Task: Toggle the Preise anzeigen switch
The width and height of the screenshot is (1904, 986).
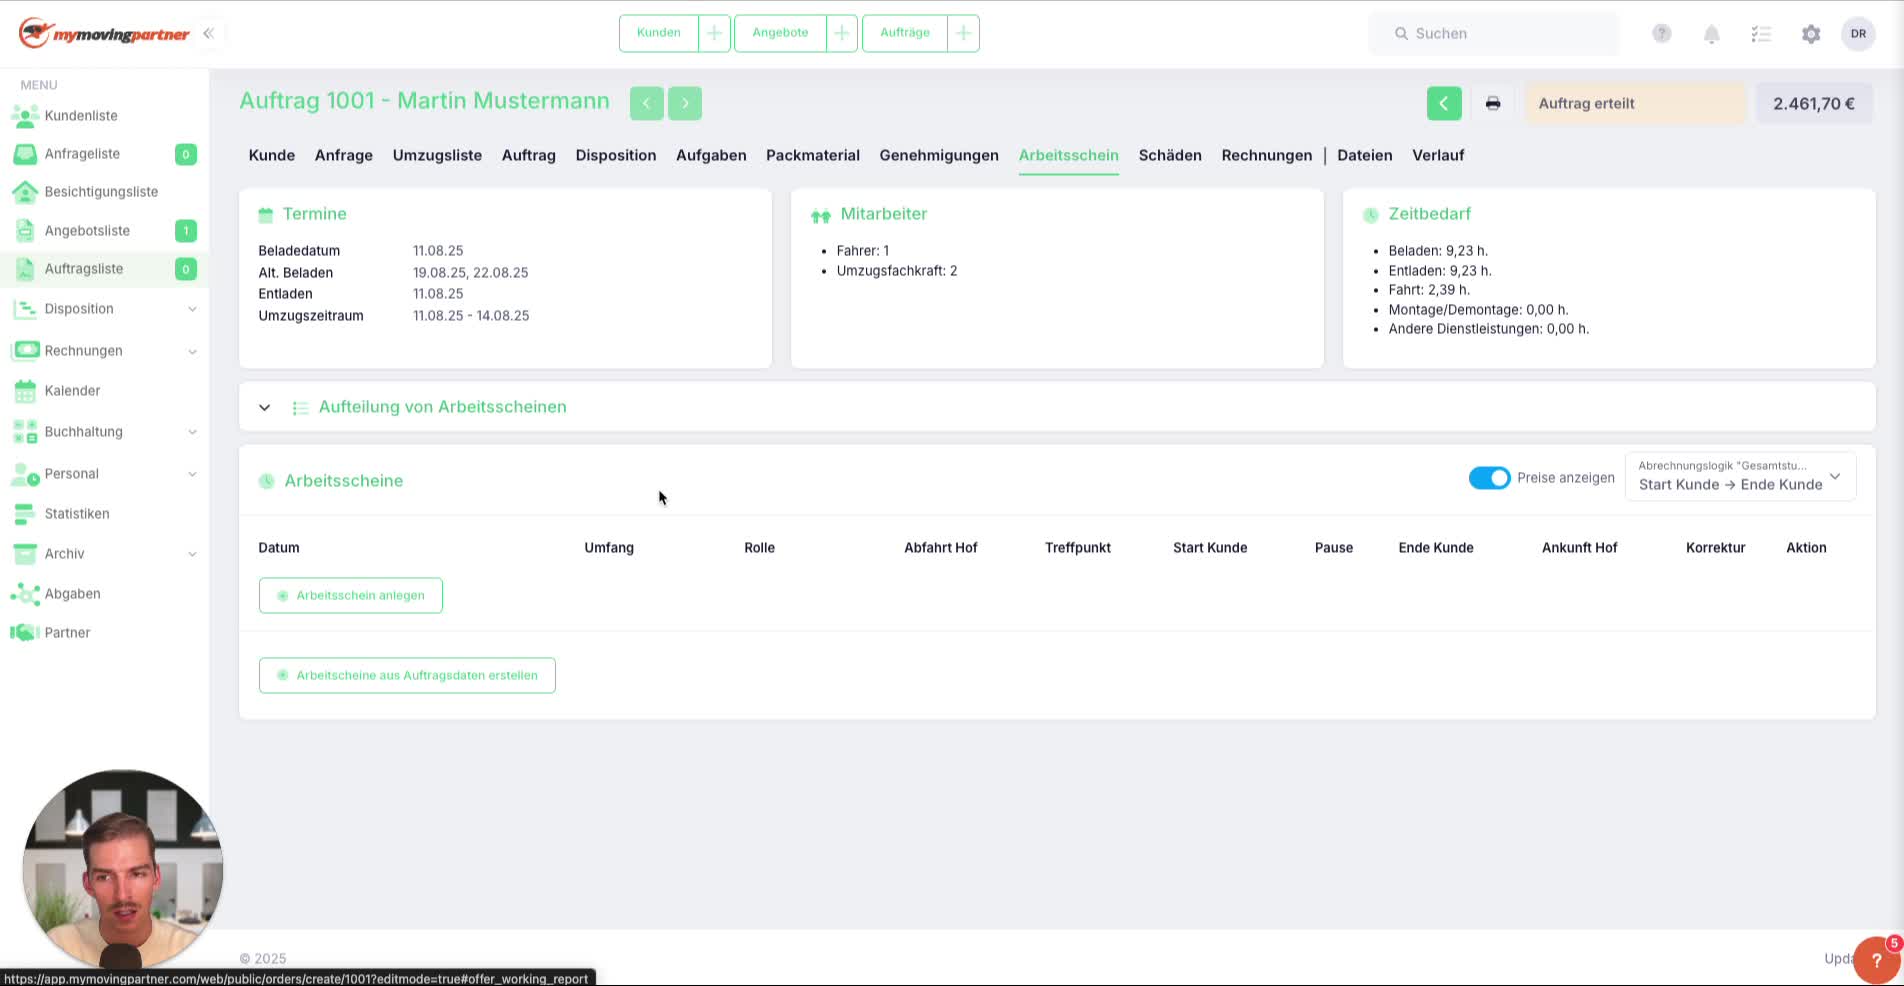Action: click(1489, 478)
